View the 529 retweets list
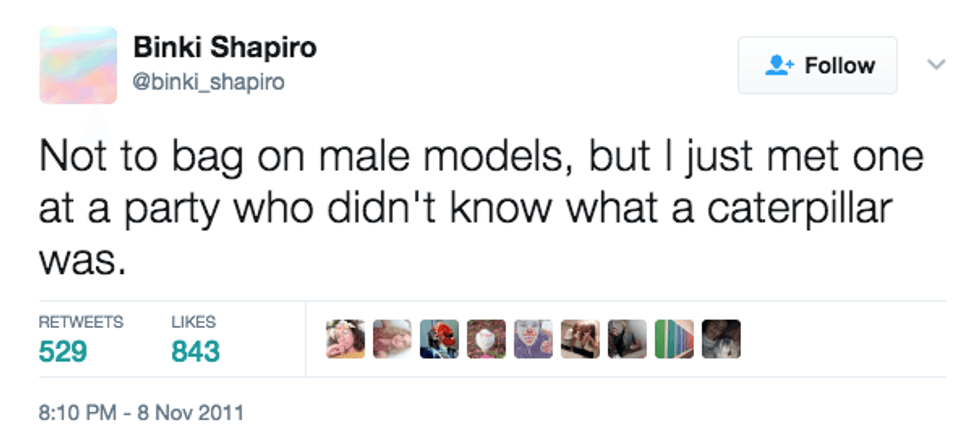 pos(63,351)
